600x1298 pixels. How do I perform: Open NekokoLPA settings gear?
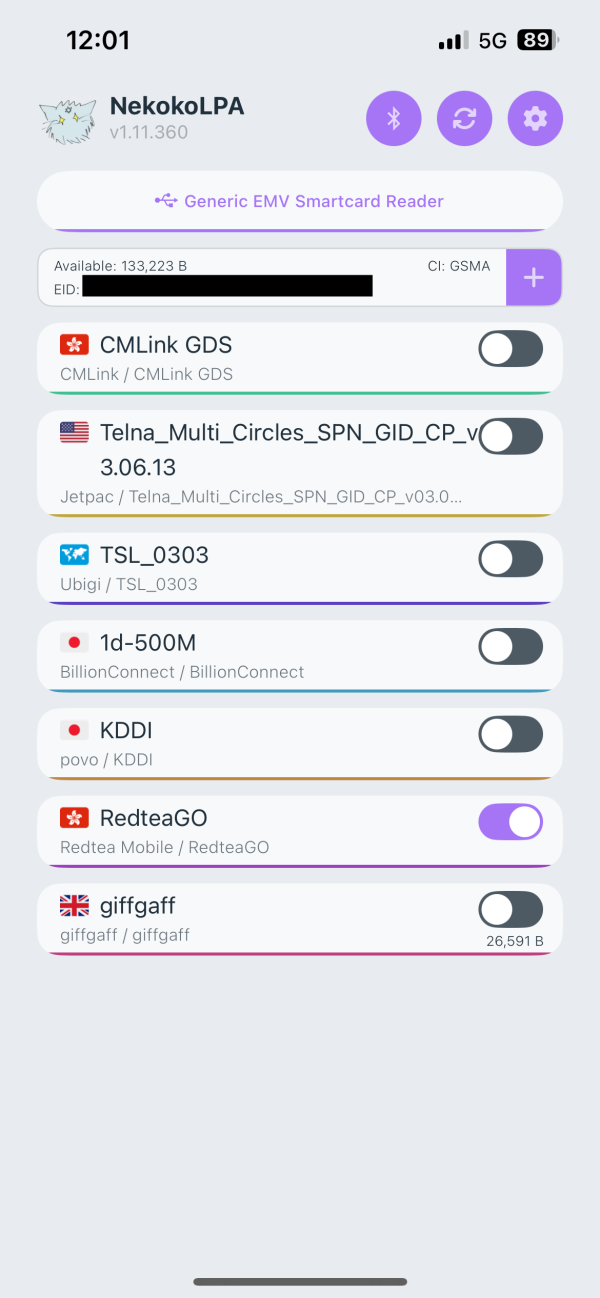tap(535, 118)
